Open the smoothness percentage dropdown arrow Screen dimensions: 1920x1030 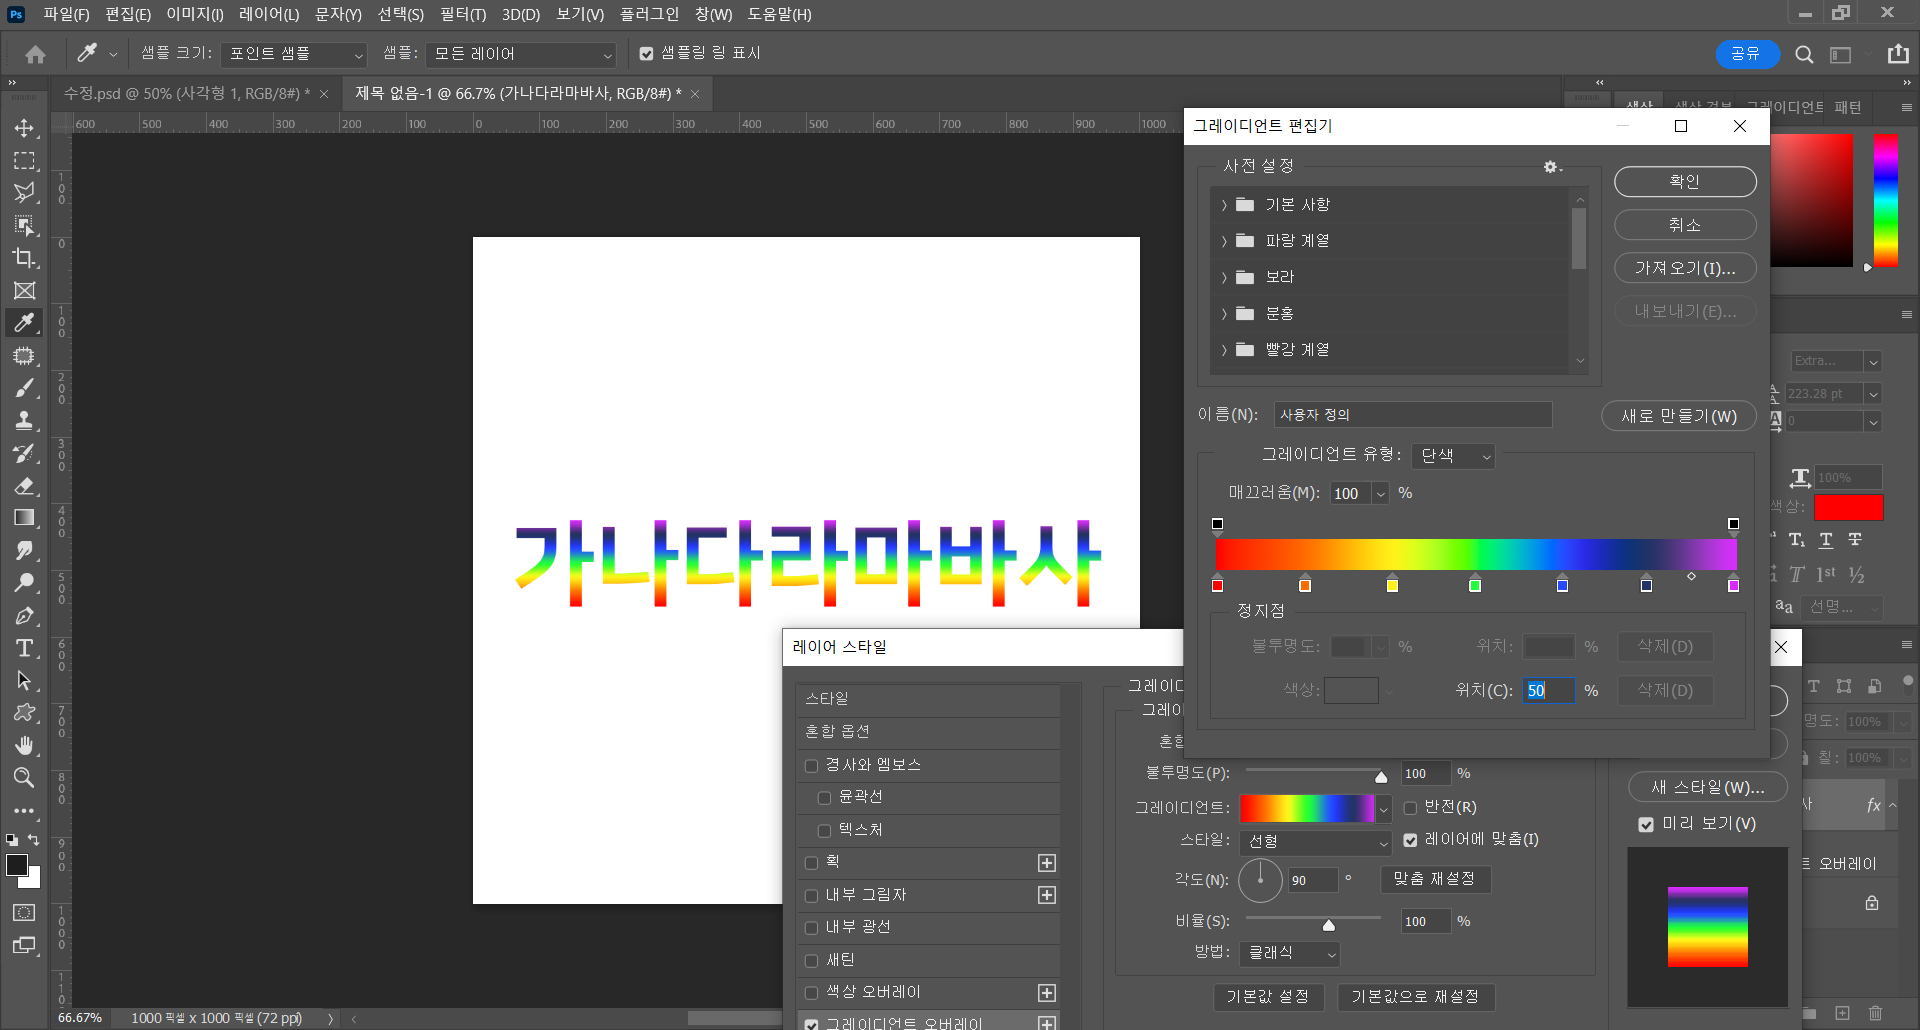[1381, 494]
